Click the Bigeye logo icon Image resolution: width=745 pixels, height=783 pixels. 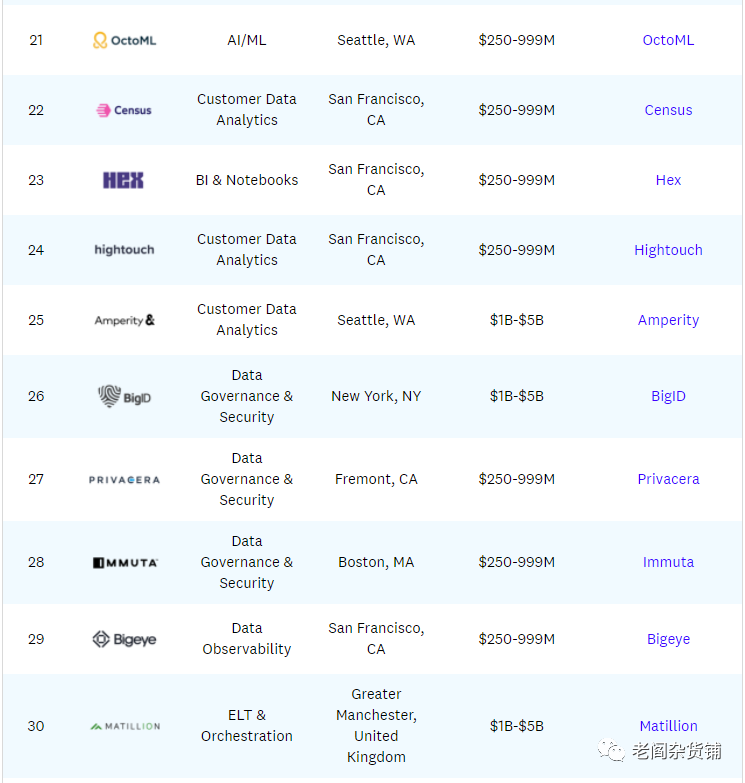(x=124, y=639)
